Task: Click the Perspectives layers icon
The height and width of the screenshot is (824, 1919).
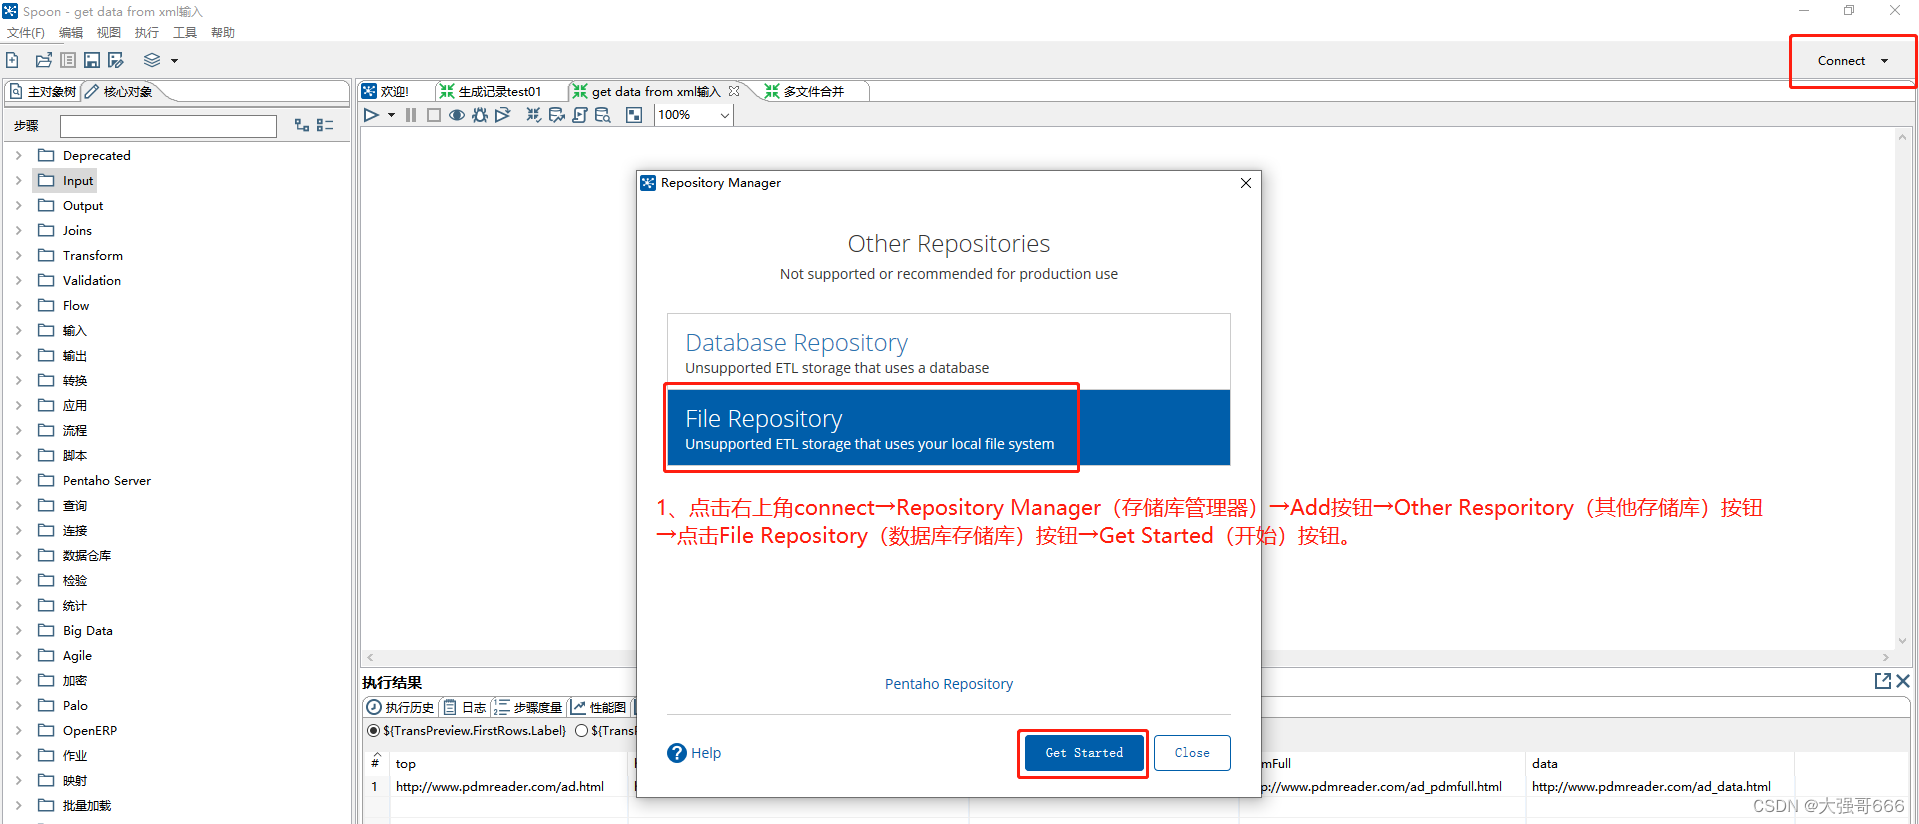Action: (x=152, y=60)
